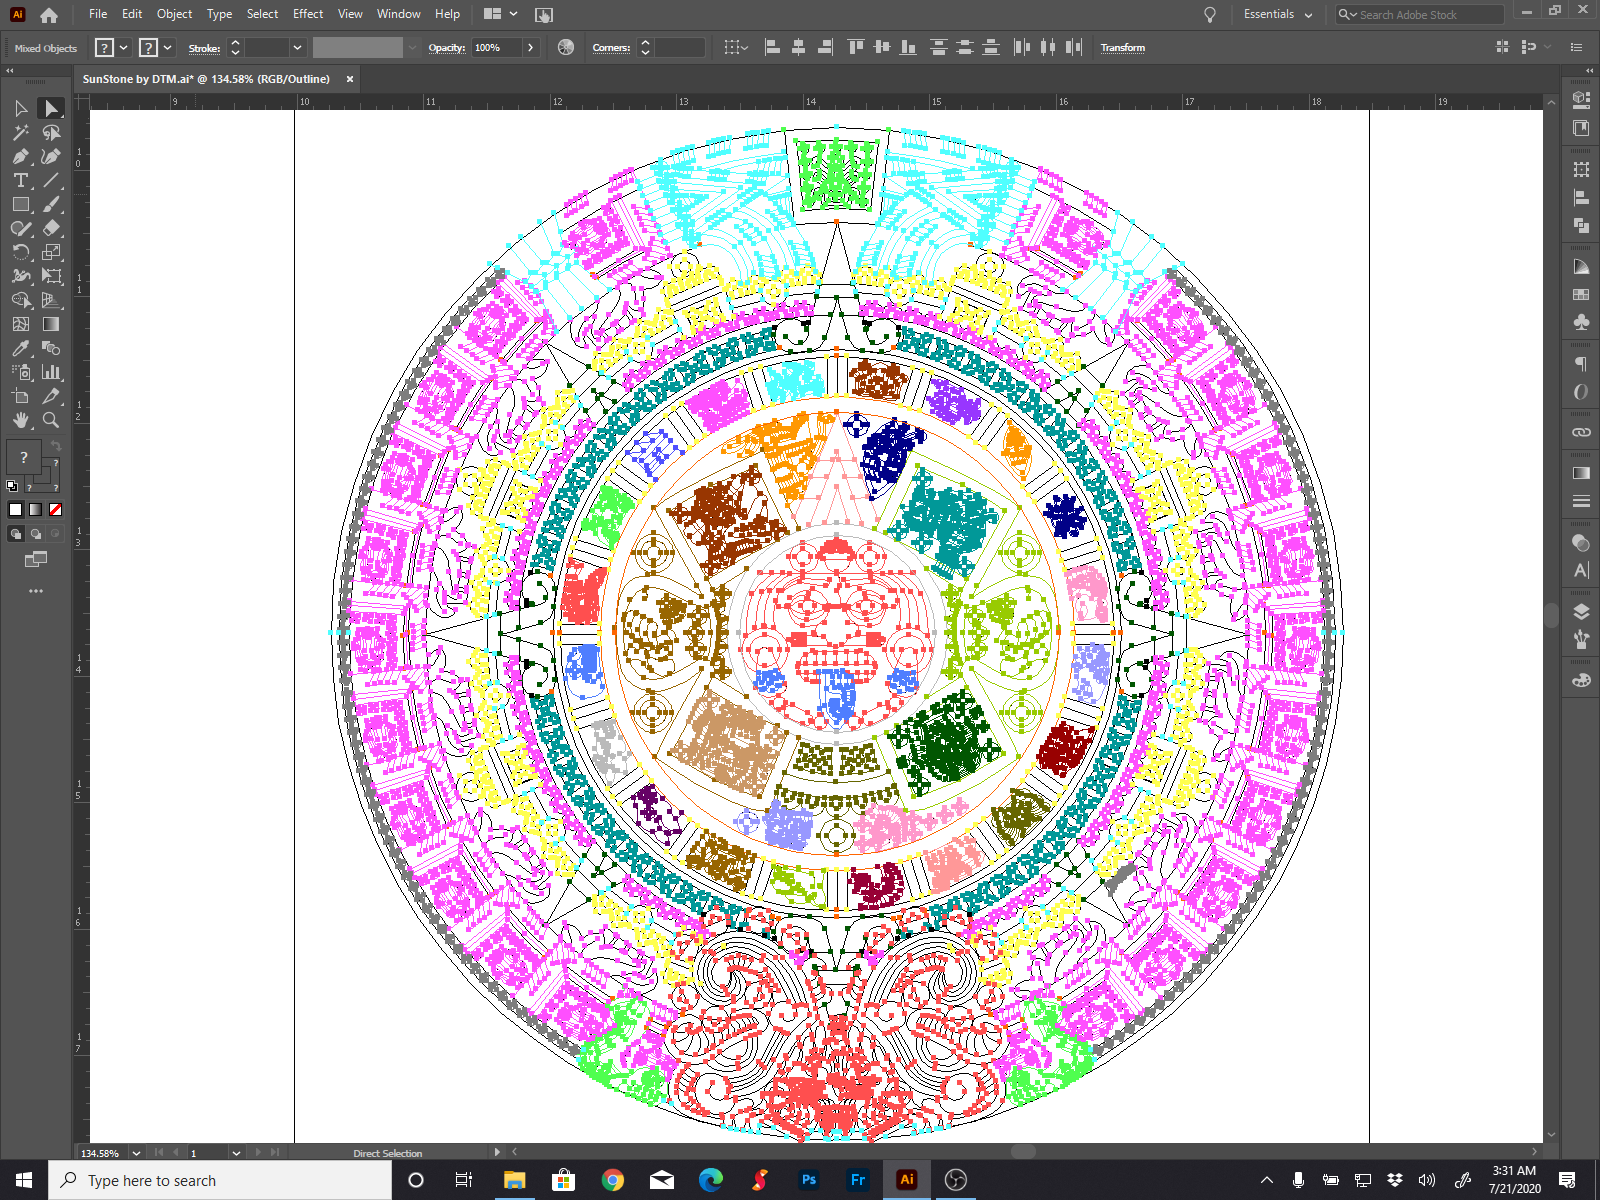Open the Essentials workspace dropdown
Viewport: 1600px width, 1200px height.
click(x=1278, y=14)
